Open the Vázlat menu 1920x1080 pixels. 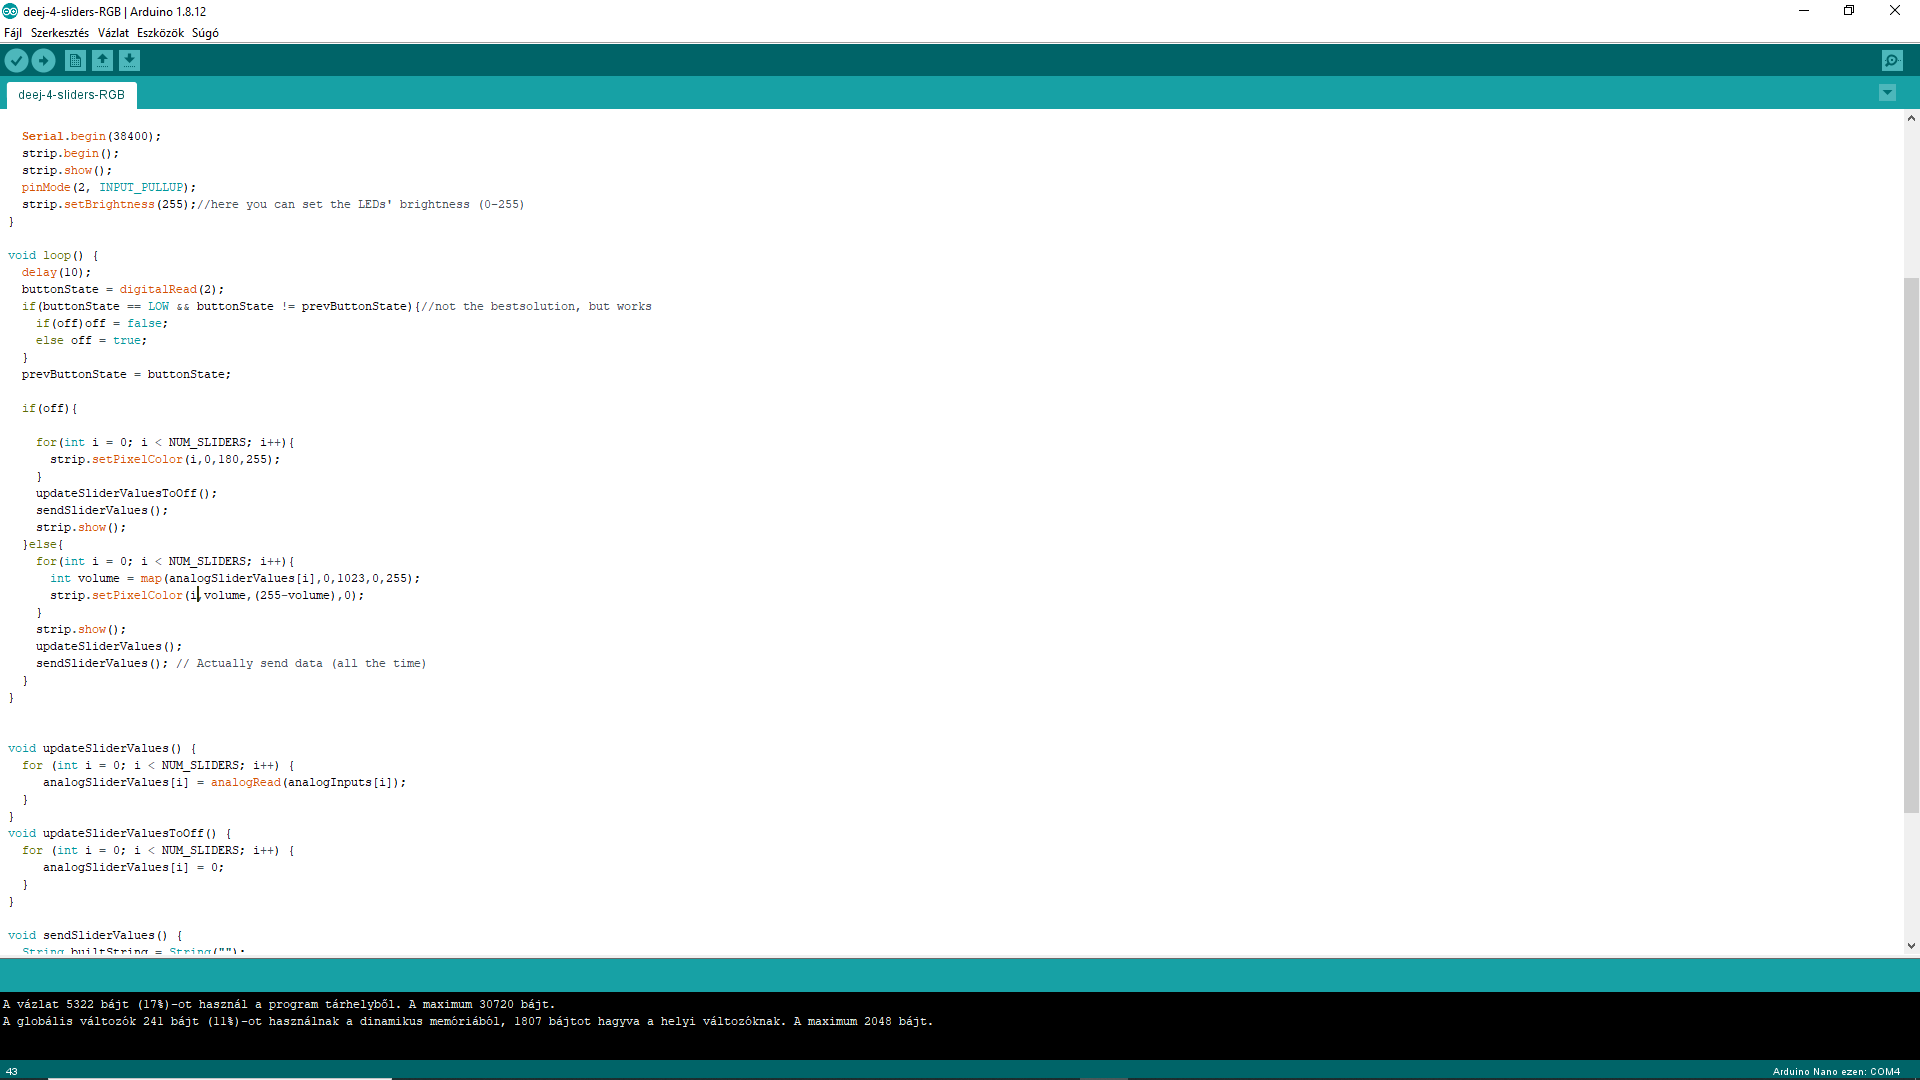click(113, 33)
